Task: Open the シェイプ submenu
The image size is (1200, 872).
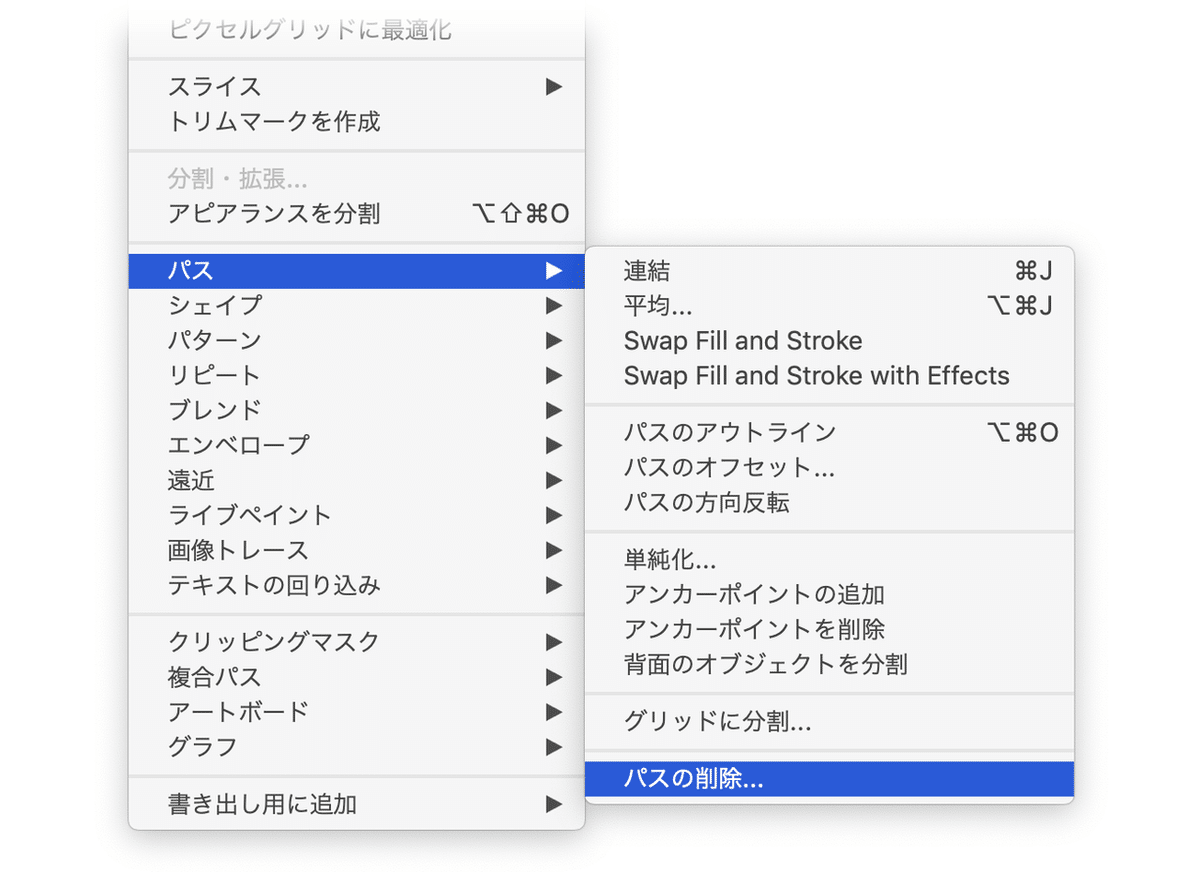Action: pos(356,305)
